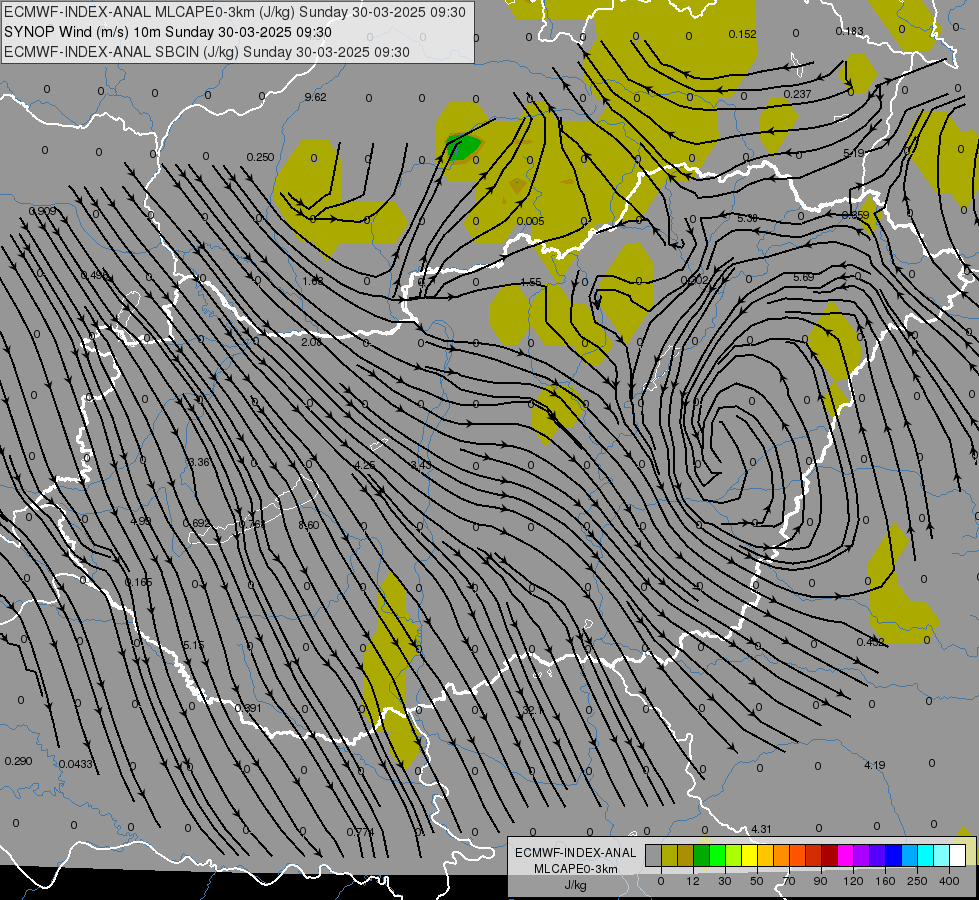
Task: Click the bright green legend swatch
Action: 717,855
